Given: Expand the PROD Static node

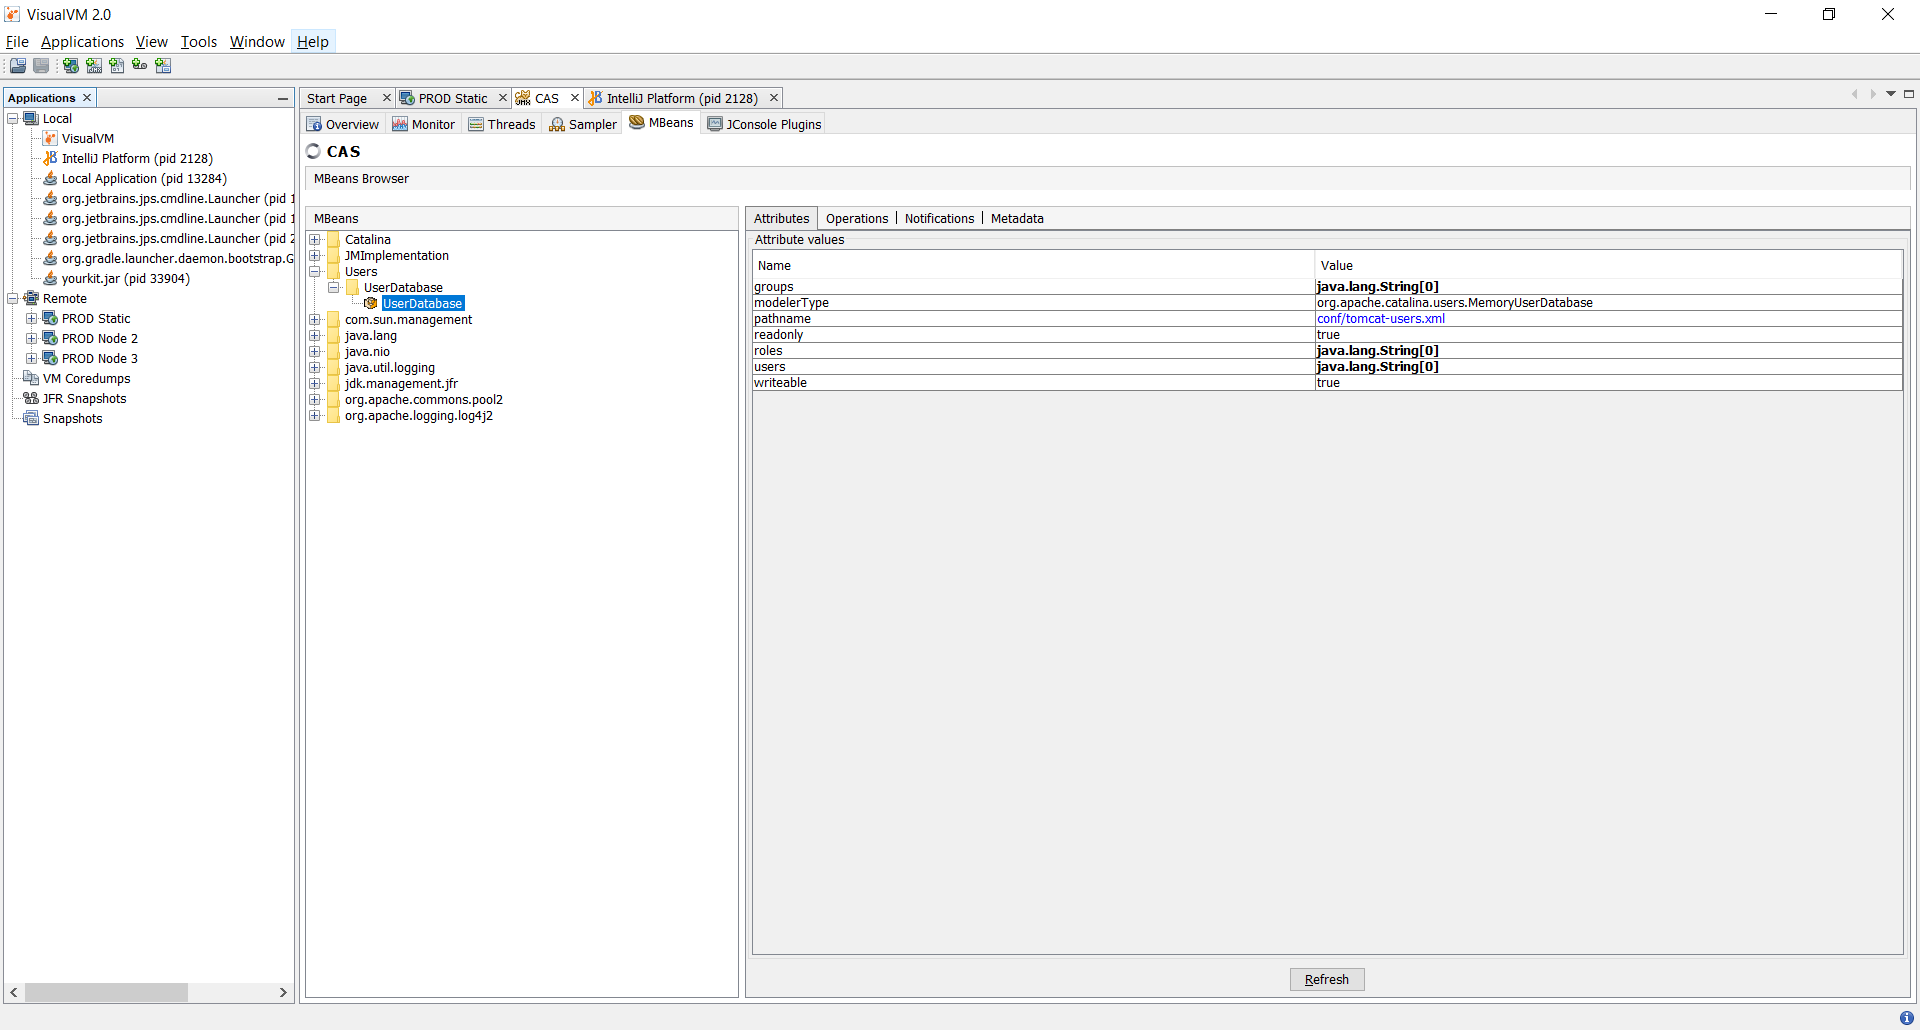Looking at the screenshot, I should [x=31, y=318].
